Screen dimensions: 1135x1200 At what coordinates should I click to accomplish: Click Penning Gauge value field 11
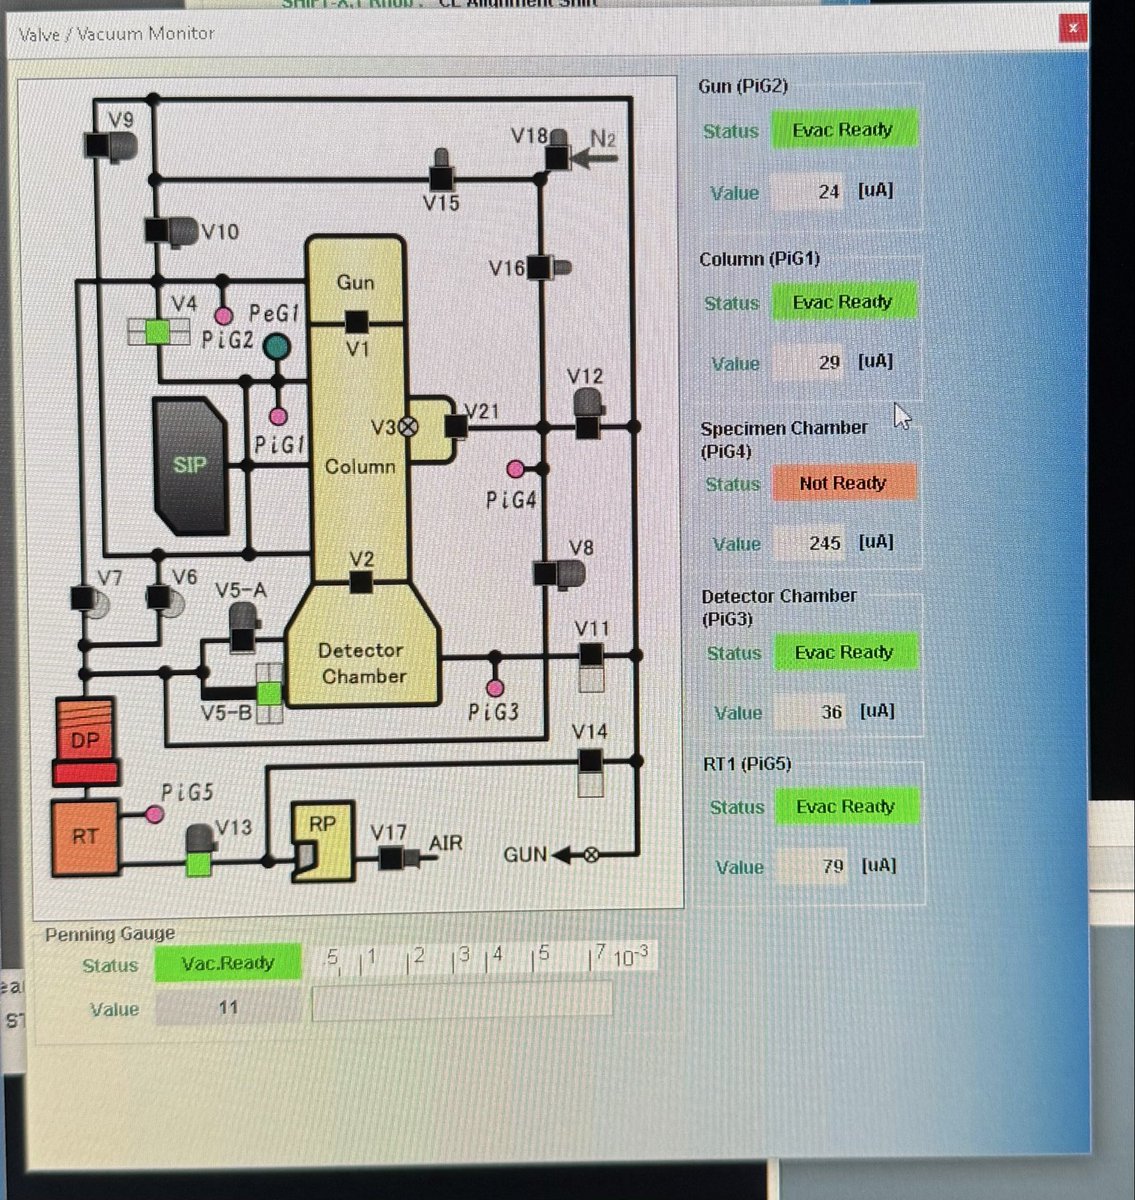[228, 1008]
